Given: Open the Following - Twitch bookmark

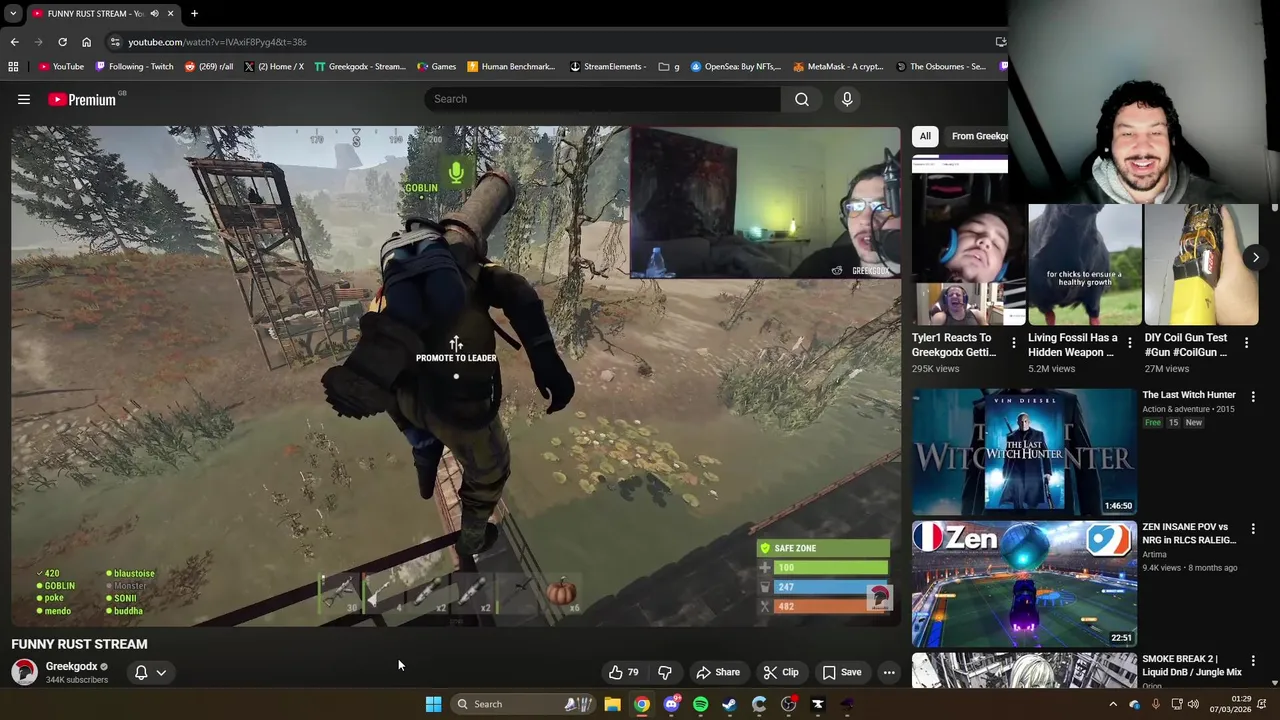Looking at the screenshot, I should [134, 67].
